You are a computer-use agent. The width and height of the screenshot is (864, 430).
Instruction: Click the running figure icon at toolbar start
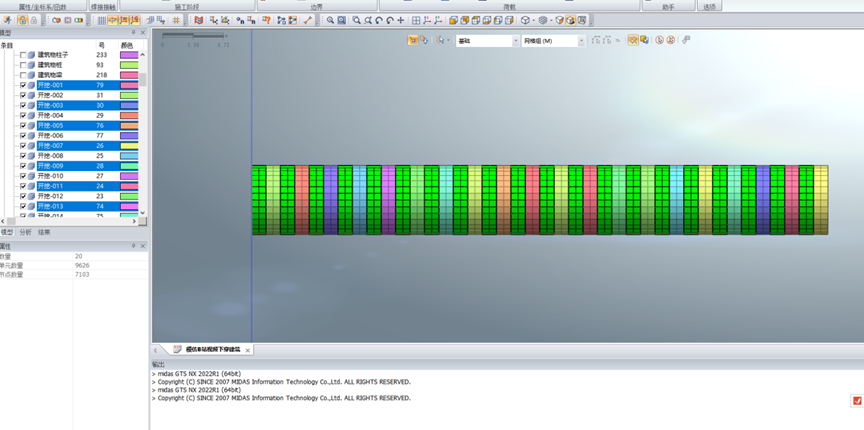point(7,20)
